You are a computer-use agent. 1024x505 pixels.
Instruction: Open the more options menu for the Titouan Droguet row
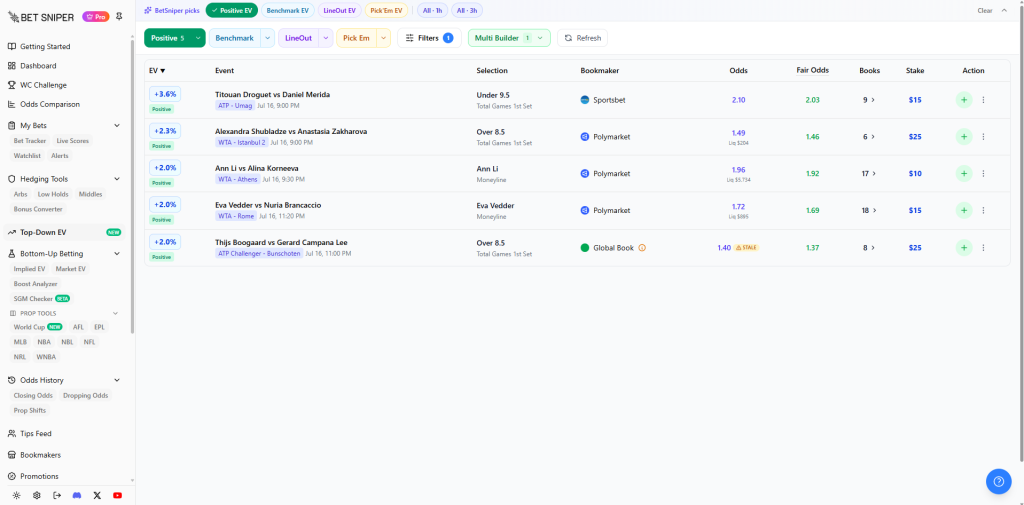(983, 100)
